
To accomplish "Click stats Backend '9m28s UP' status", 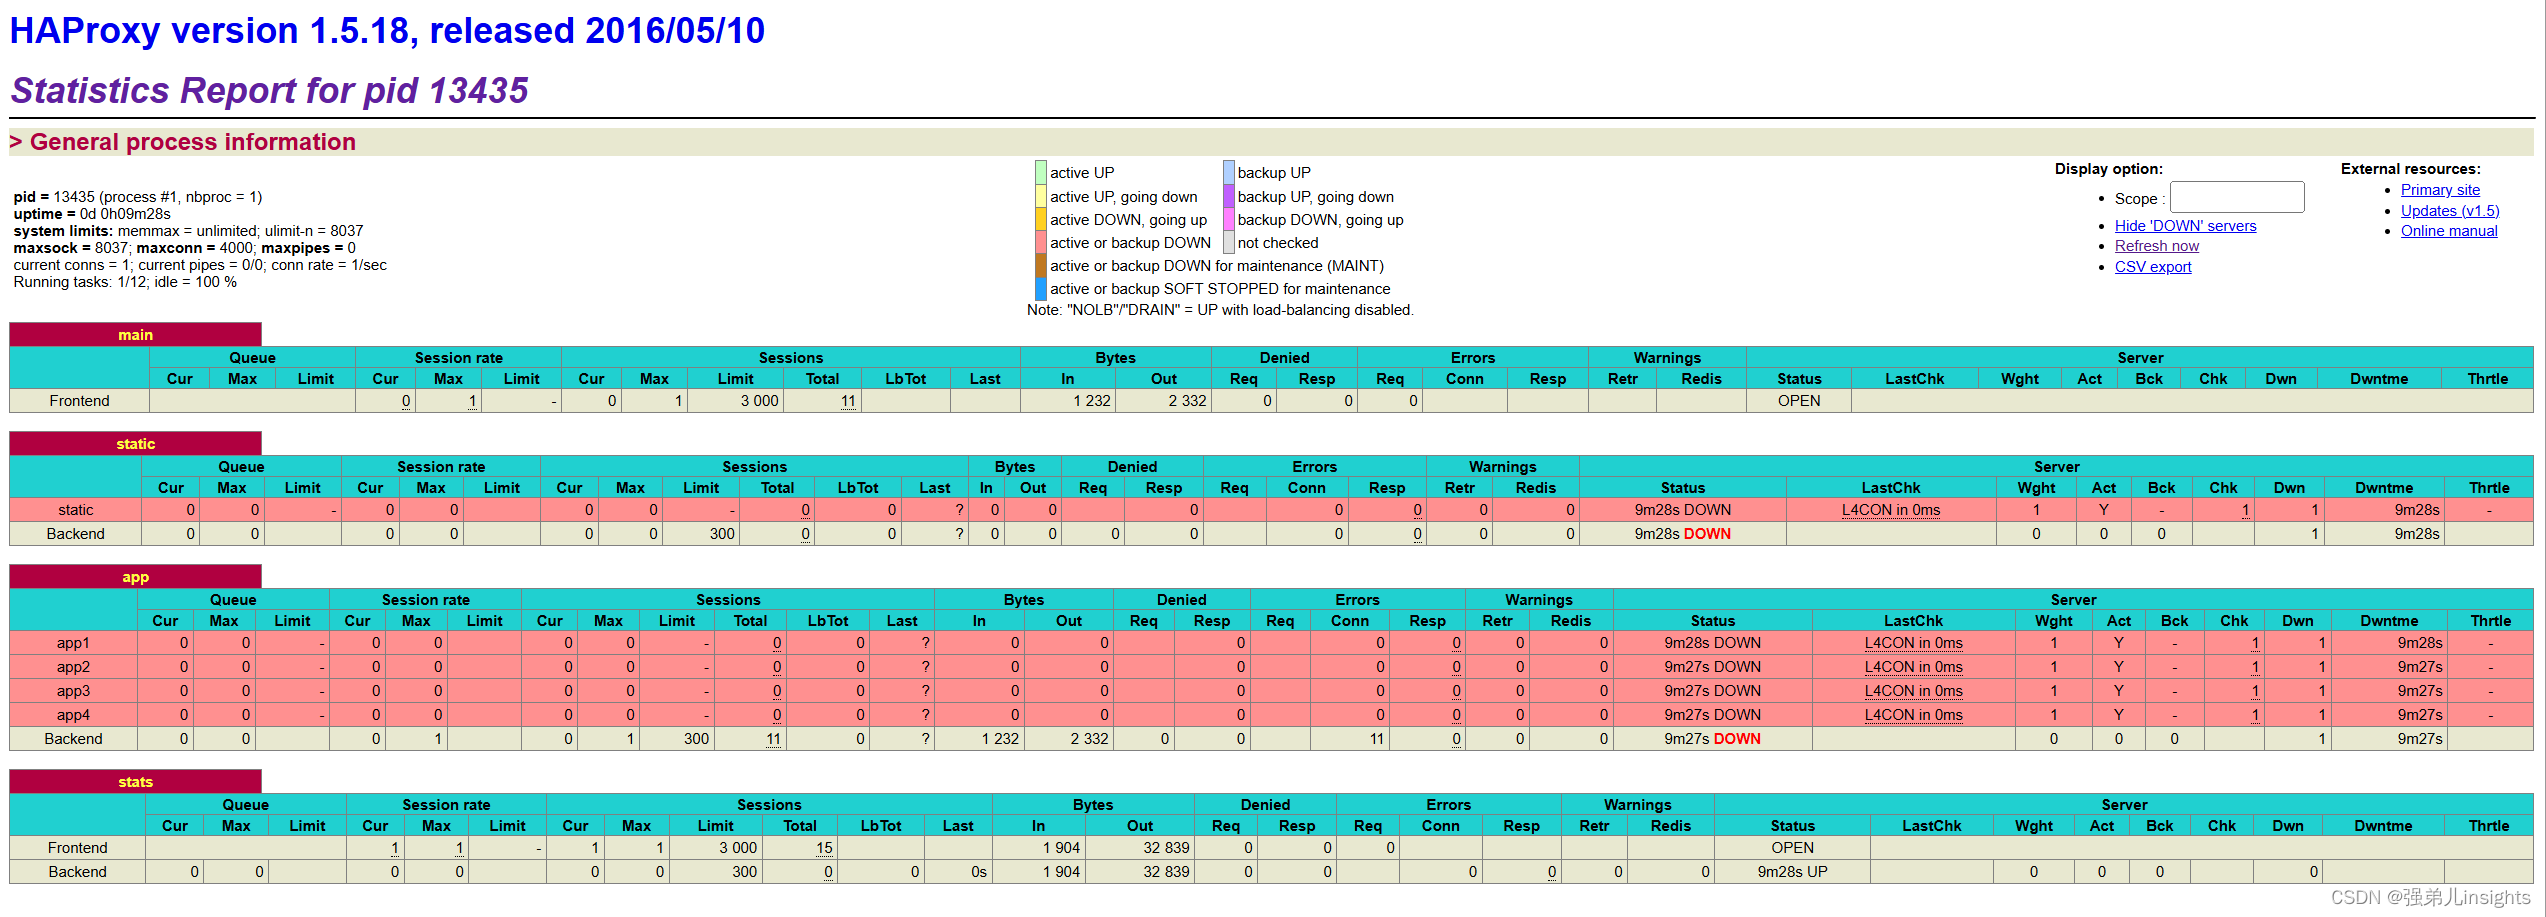I will tap(1792, 872).
